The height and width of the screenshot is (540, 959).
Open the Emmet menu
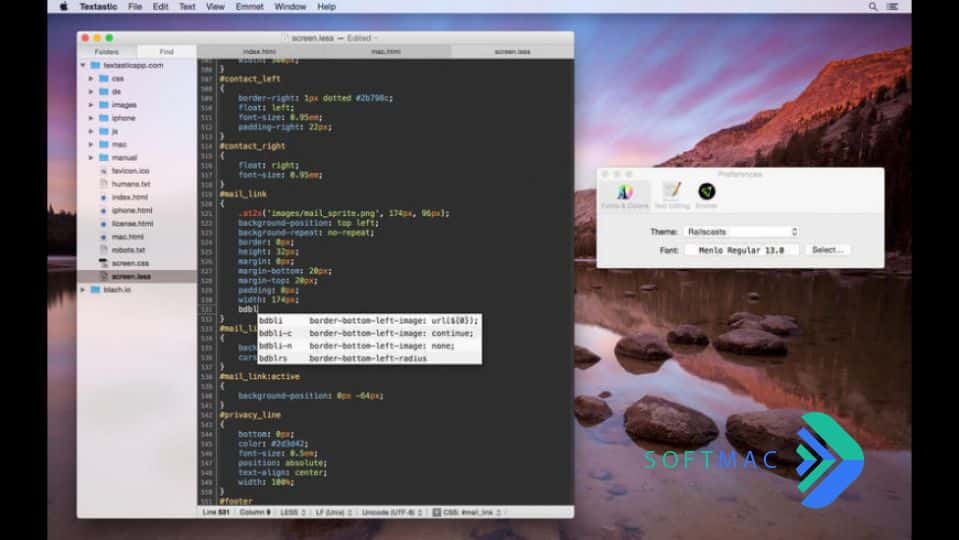pos(250,7)
